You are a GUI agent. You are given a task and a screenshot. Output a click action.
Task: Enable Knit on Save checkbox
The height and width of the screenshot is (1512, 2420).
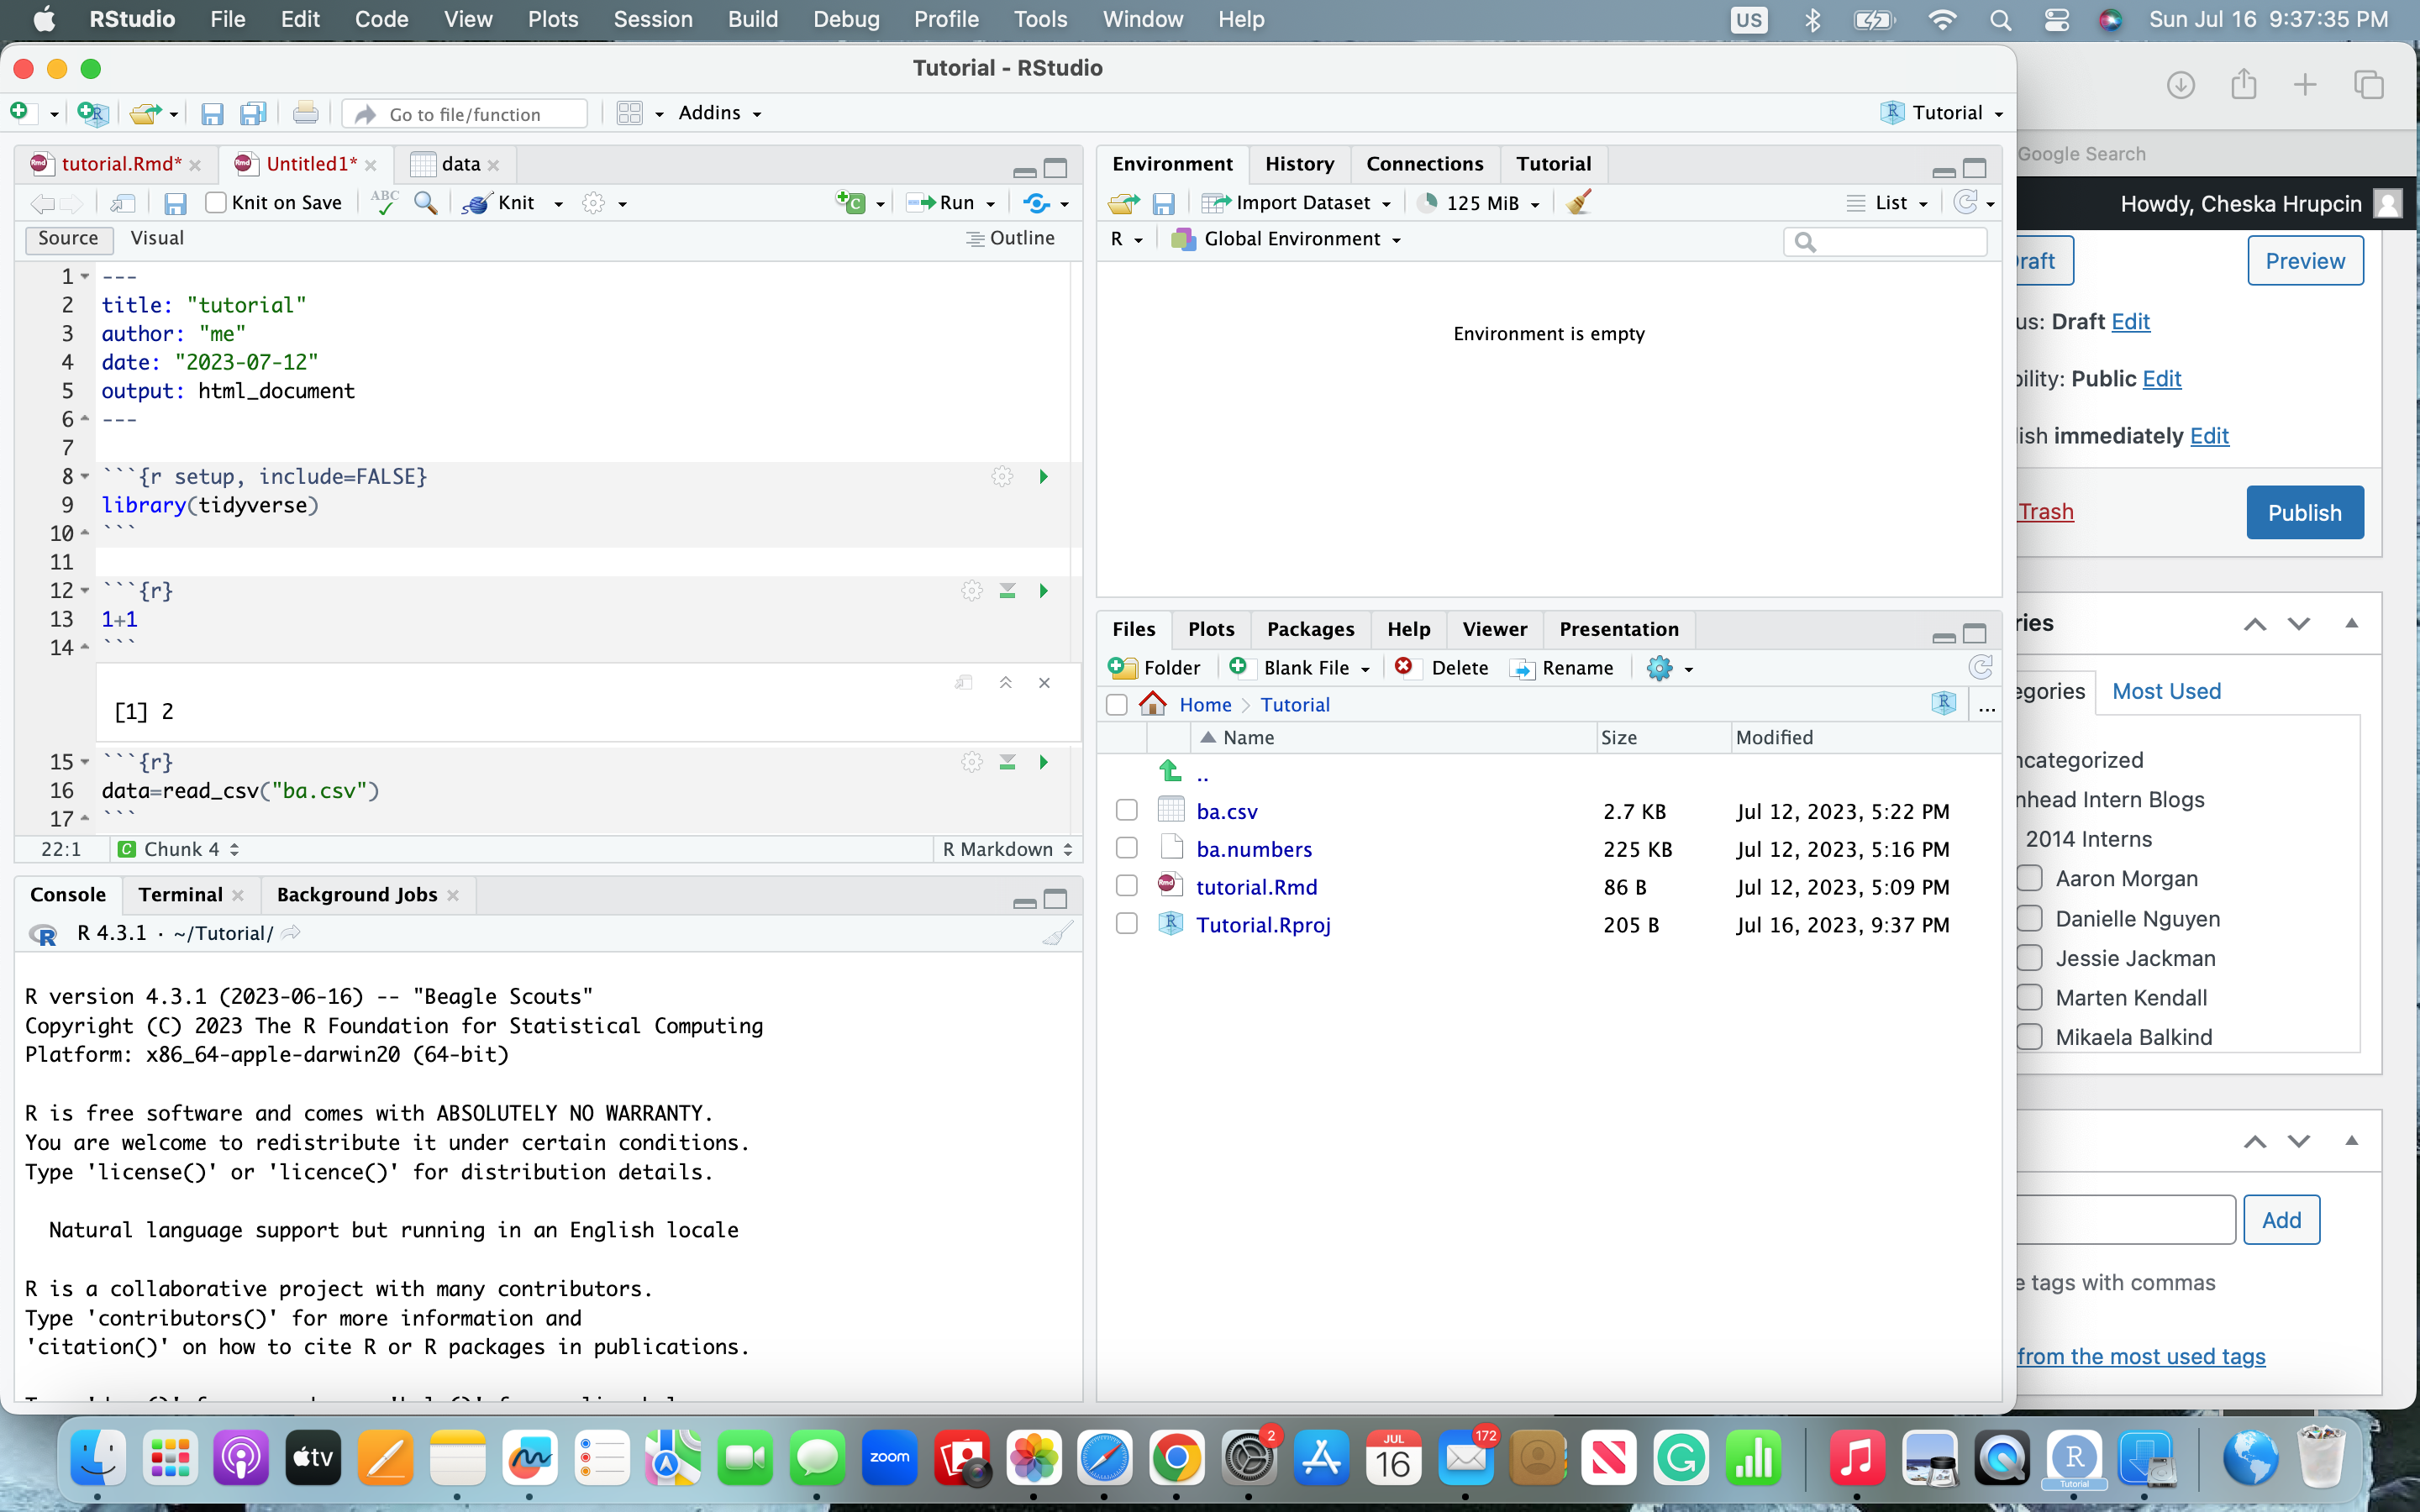pos(215,203)
